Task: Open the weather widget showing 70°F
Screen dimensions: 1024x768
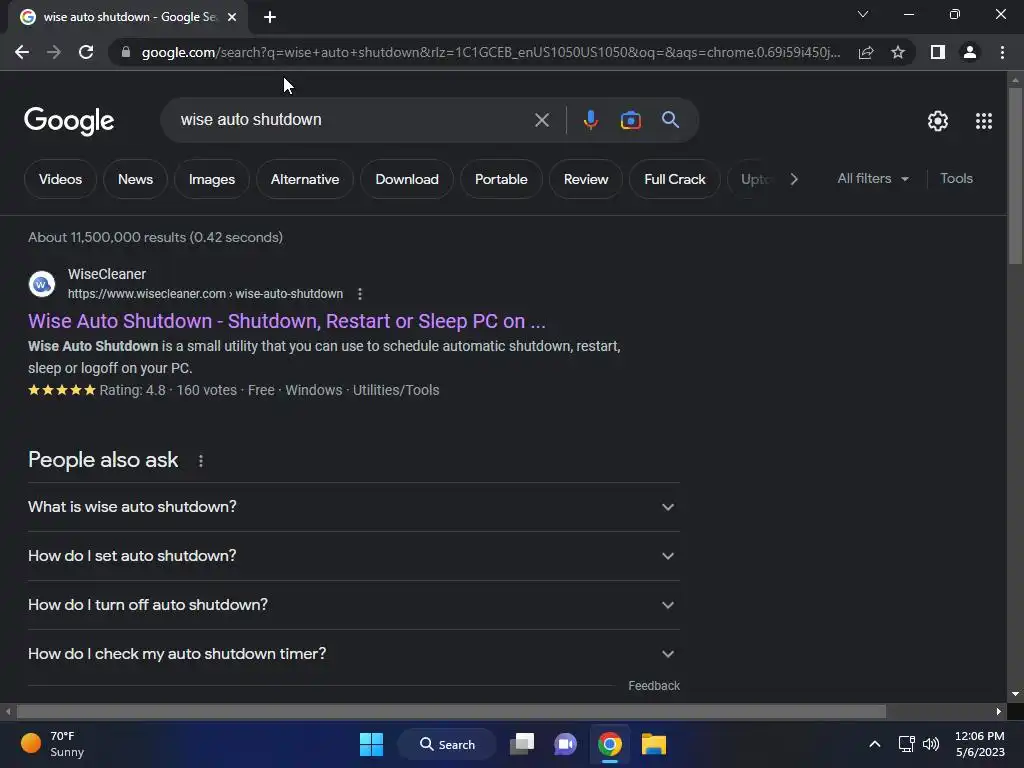Action: pos(52,744)
